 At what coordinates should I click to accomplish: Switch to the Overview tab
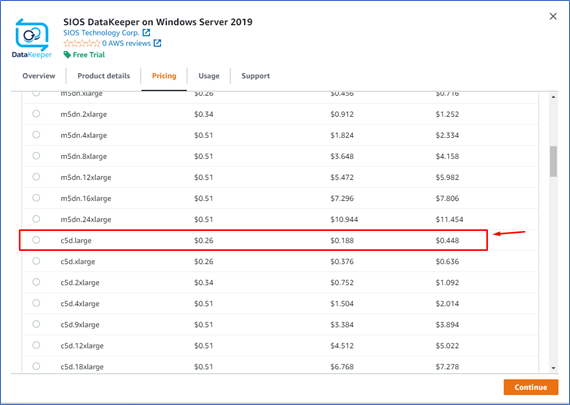coord(39,76)
